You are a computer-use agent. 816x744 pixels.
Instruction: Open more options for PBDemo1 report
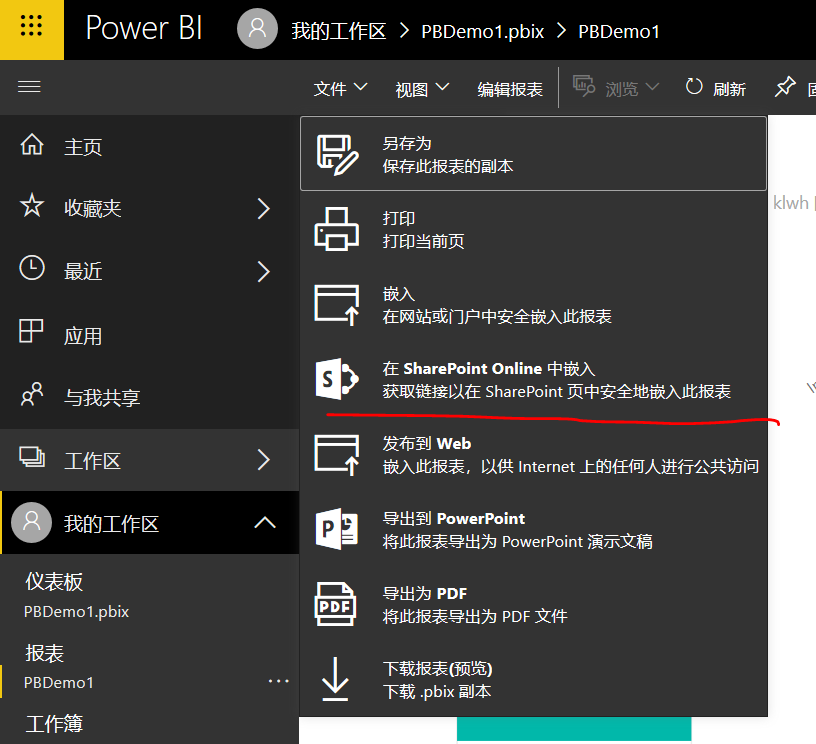278,680
